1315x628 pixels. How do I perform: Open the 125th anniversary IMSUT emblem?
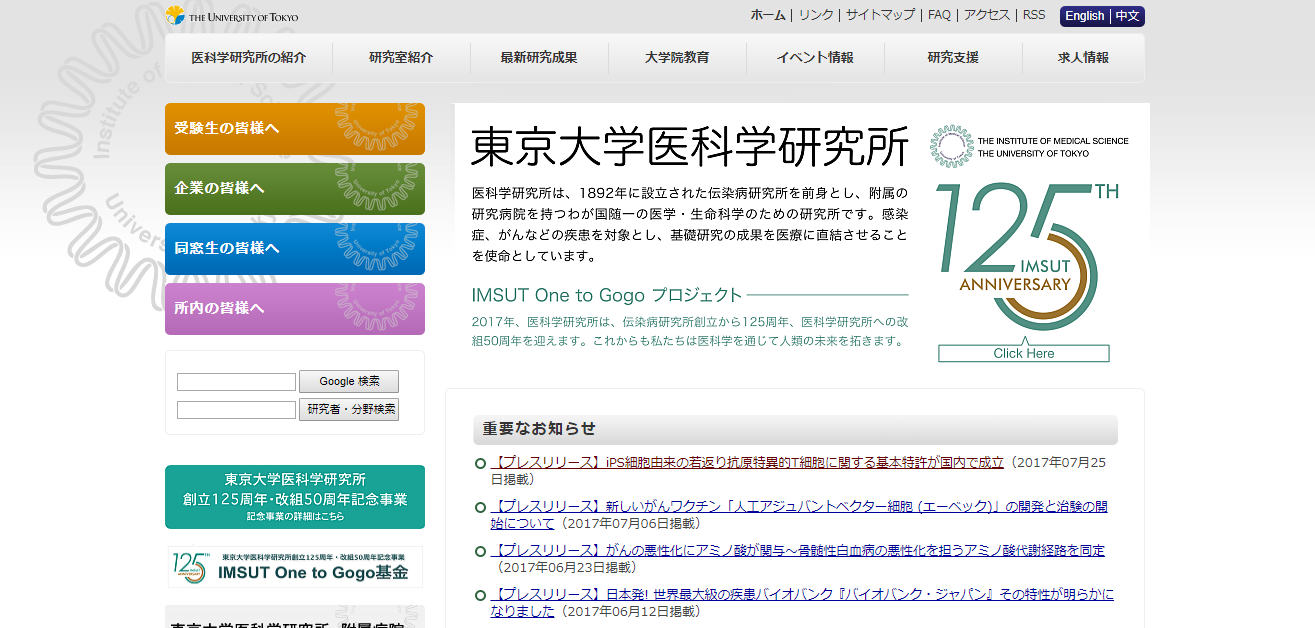coord(1027,256)
